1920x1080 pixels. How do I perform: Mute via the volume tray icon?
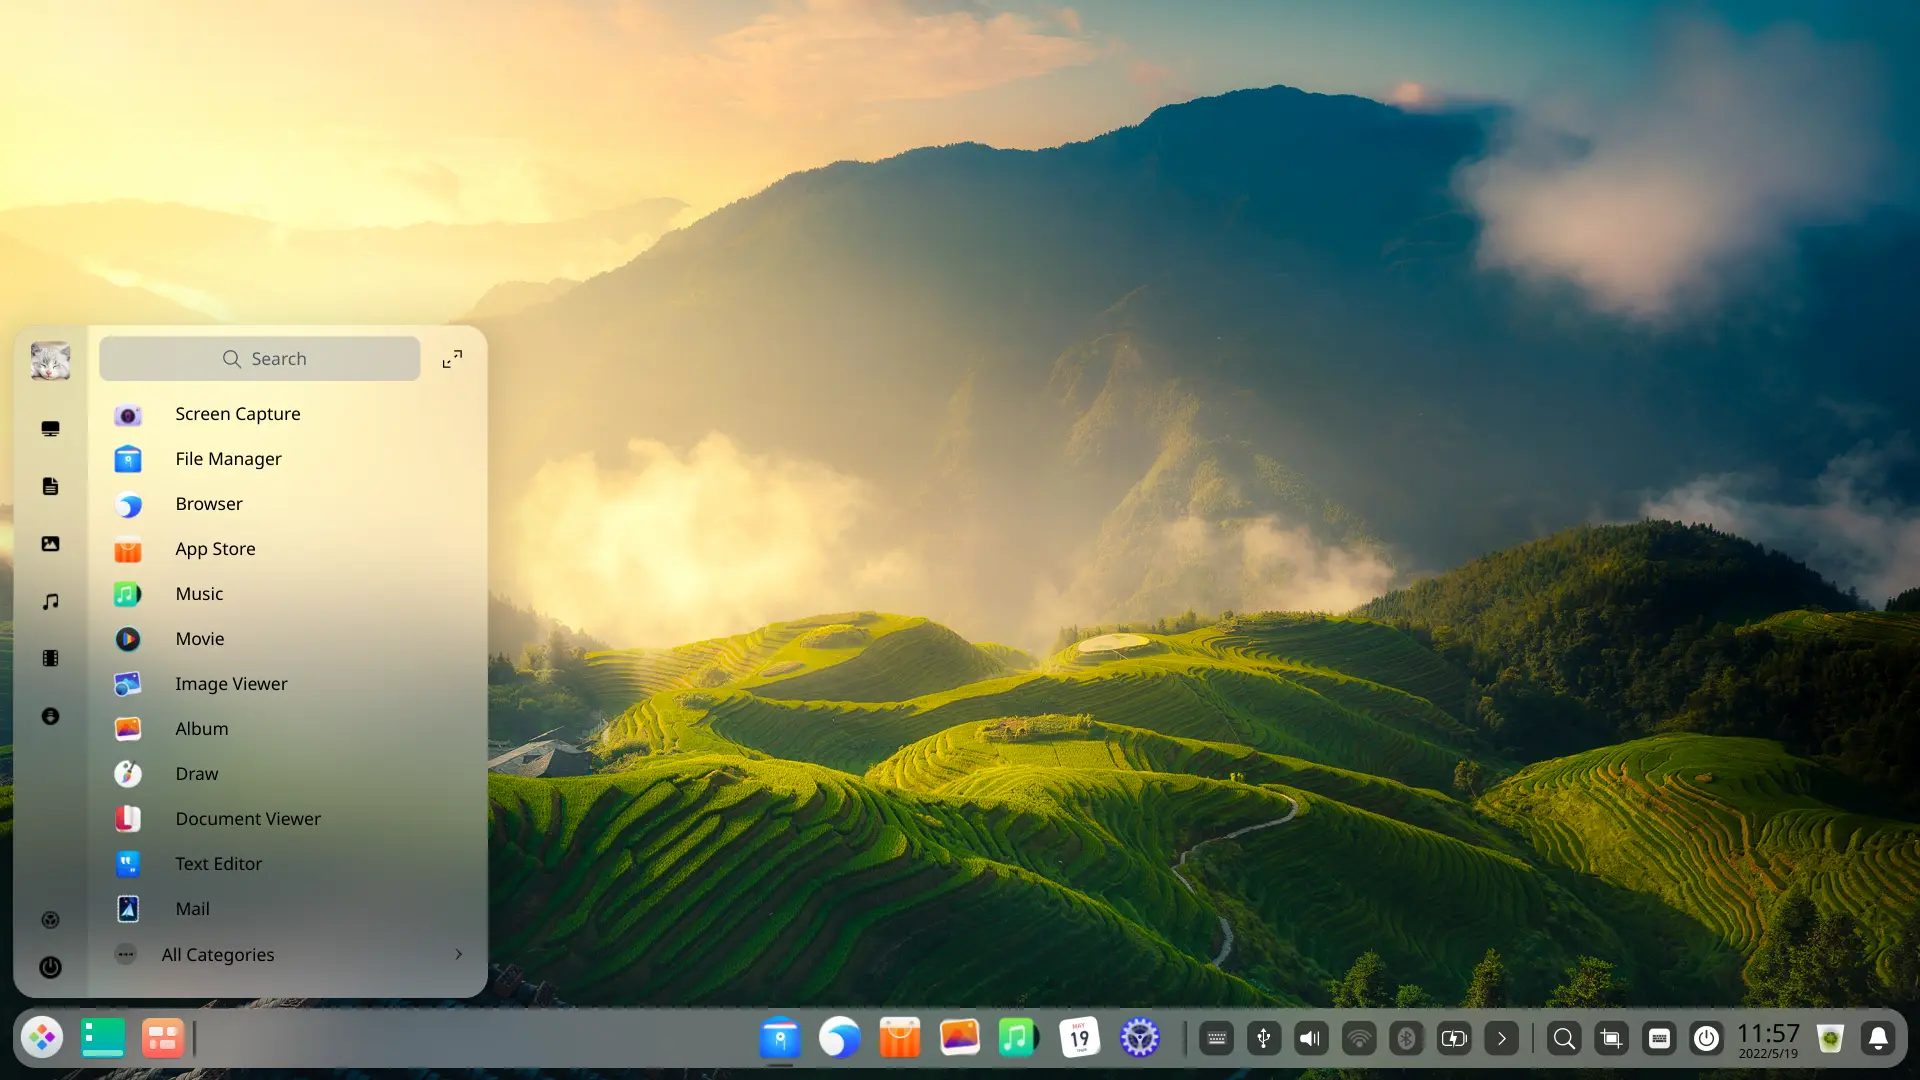point(1310,1039)
